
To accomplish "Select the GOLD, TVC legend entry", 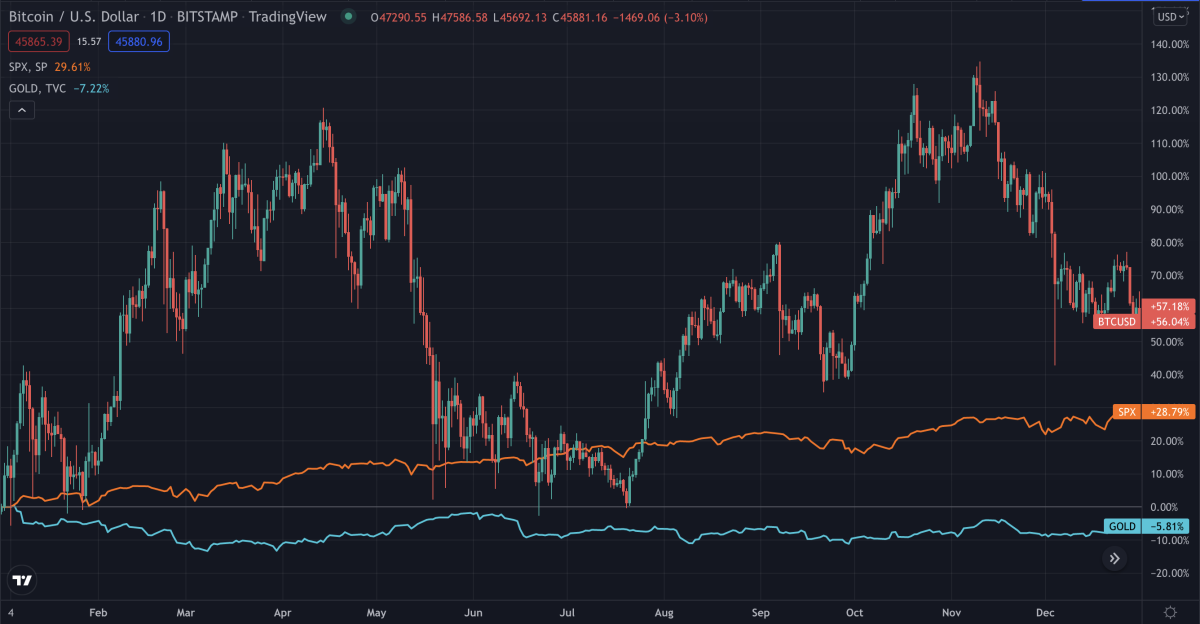I will coord(38,88).
